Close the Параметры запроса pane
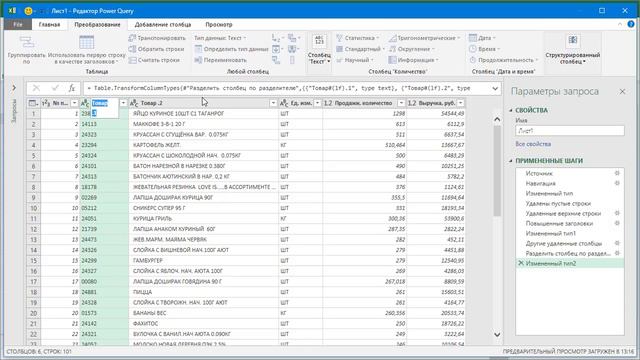The height and width of the screenshot is (360, 640). point(622,91)
